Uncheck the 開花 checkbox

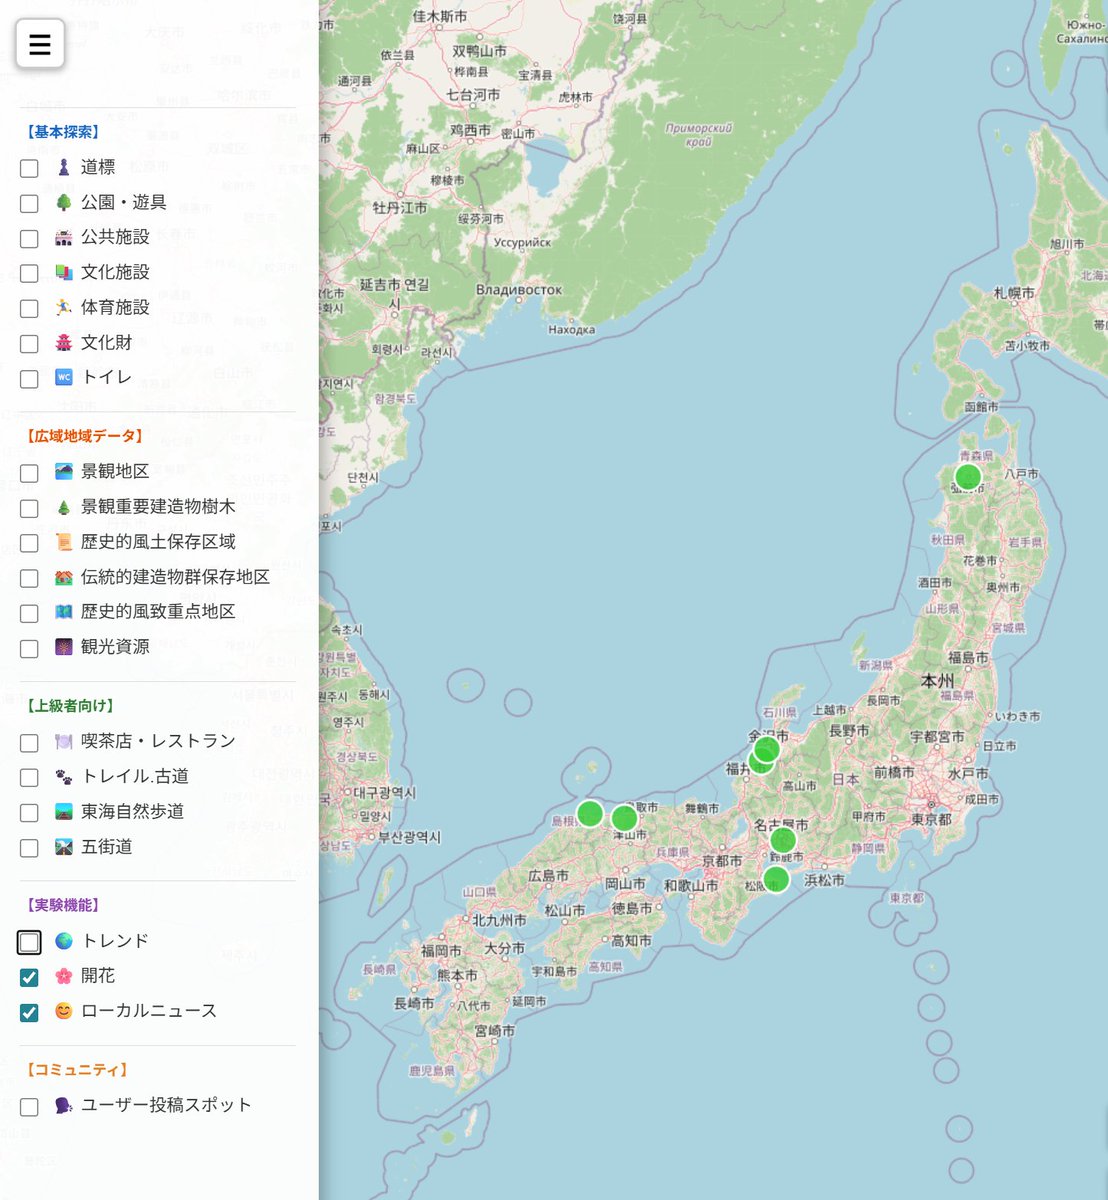(29, 976)
